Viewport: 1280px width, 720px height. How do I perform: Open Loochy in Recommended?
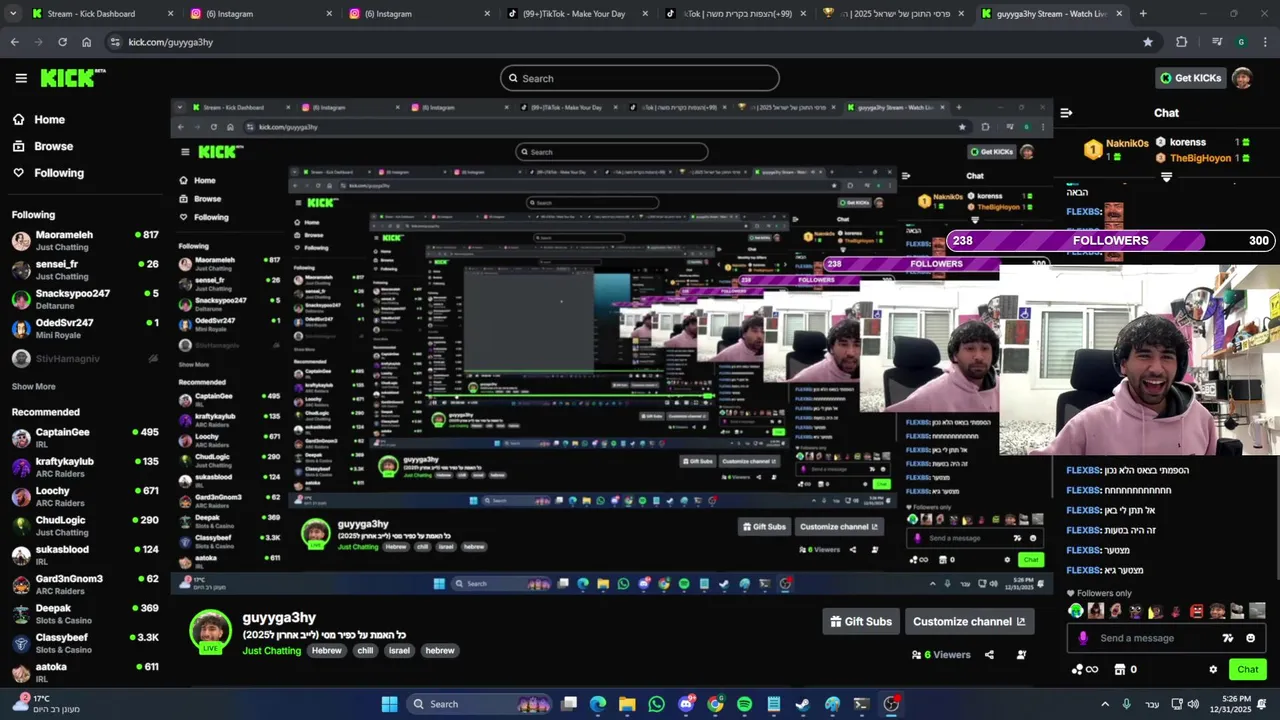click(85, 497)
